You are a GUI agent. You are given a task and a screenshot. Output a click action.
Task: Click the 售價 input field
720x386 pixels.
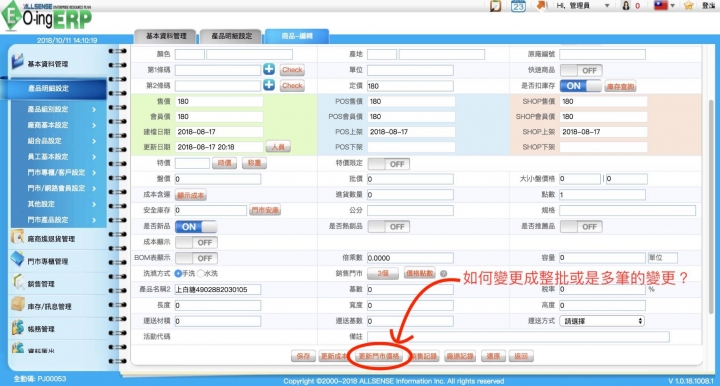point(219,101)
